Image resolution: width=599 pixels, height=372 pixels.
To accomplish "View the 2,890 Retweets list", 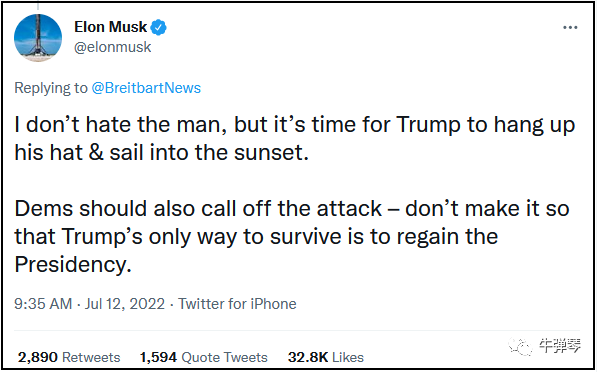I will (x=69, y=357).
